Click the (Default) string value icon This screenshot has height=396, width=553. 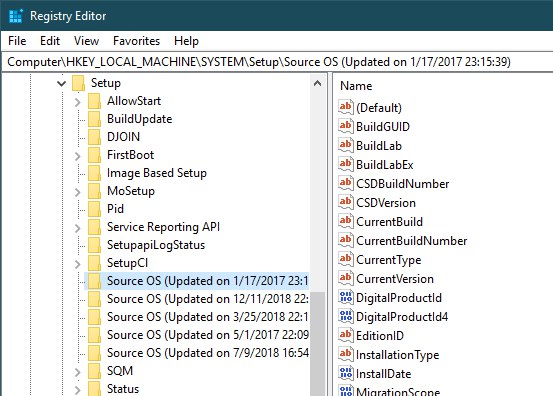click(346, 107)
